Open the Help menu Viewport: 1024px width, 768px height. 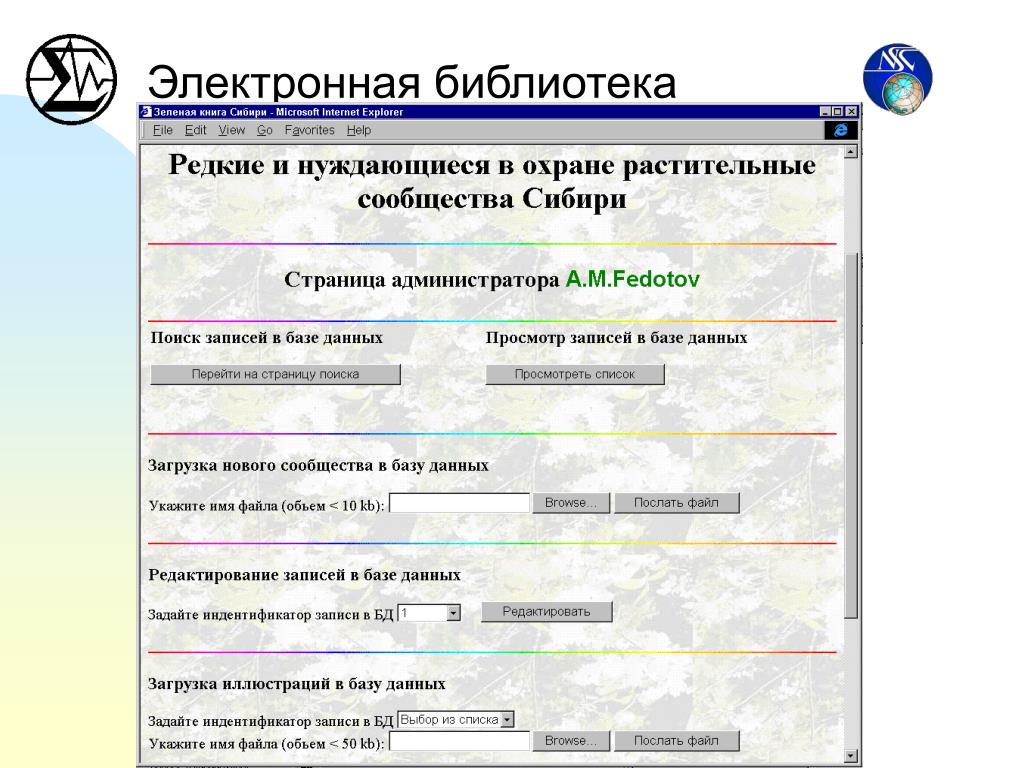click(x=359, y=130)
